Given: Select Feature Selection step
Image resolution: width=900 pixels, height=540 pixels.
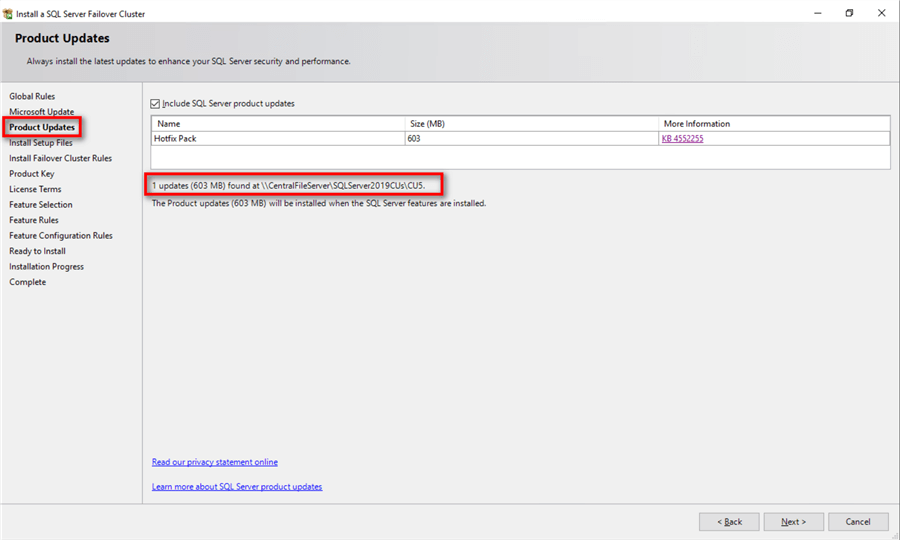Looking at the screenshot, I should tap(41, 205).
